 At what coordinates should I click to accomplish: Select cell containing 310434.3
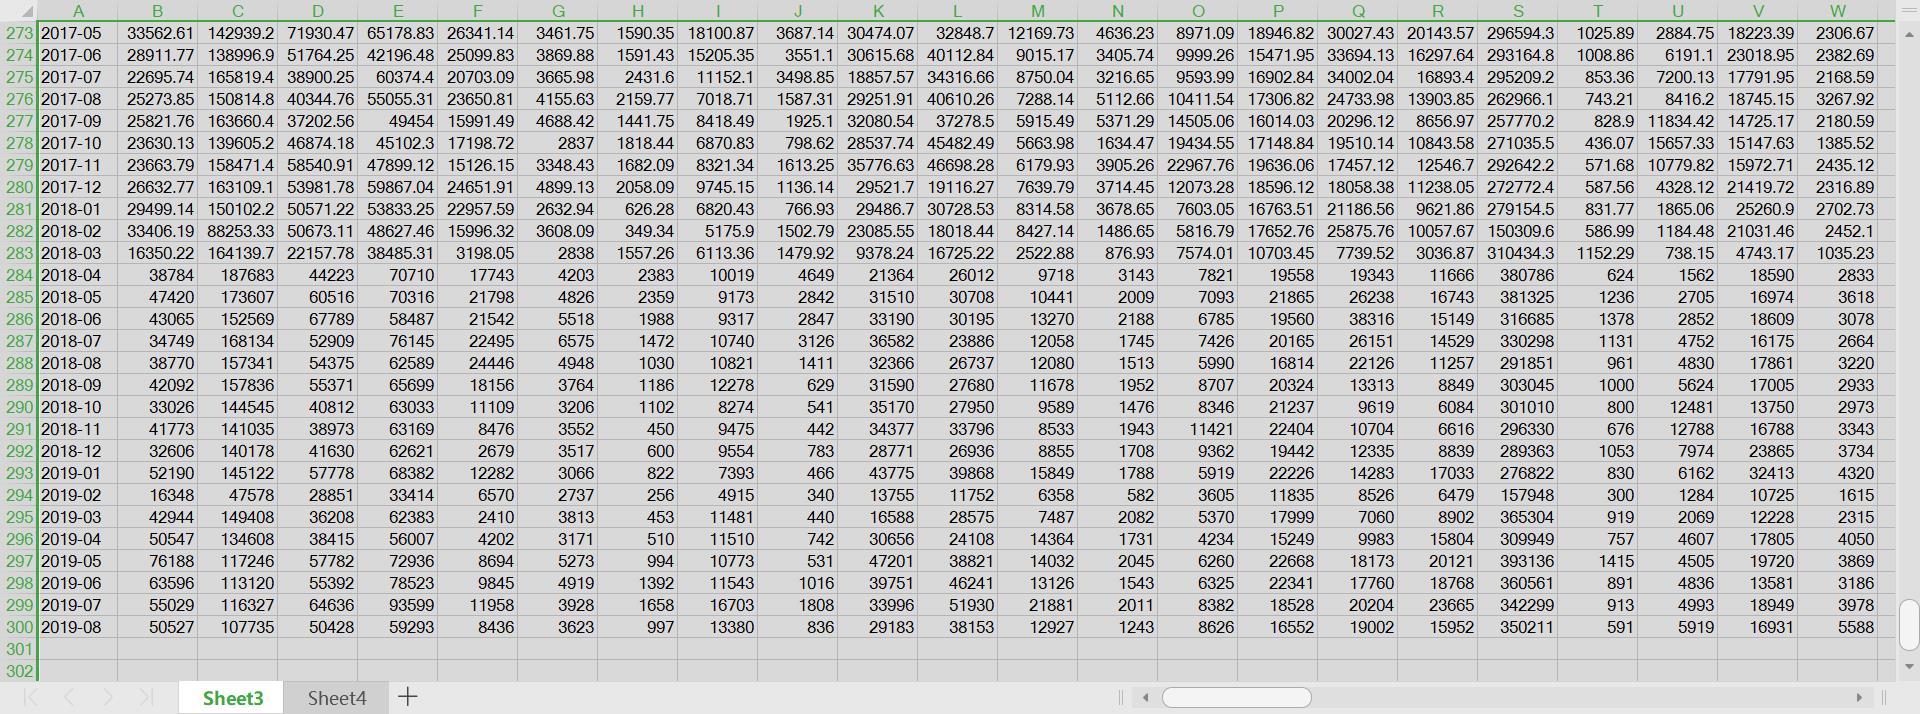pos(1518,253)
